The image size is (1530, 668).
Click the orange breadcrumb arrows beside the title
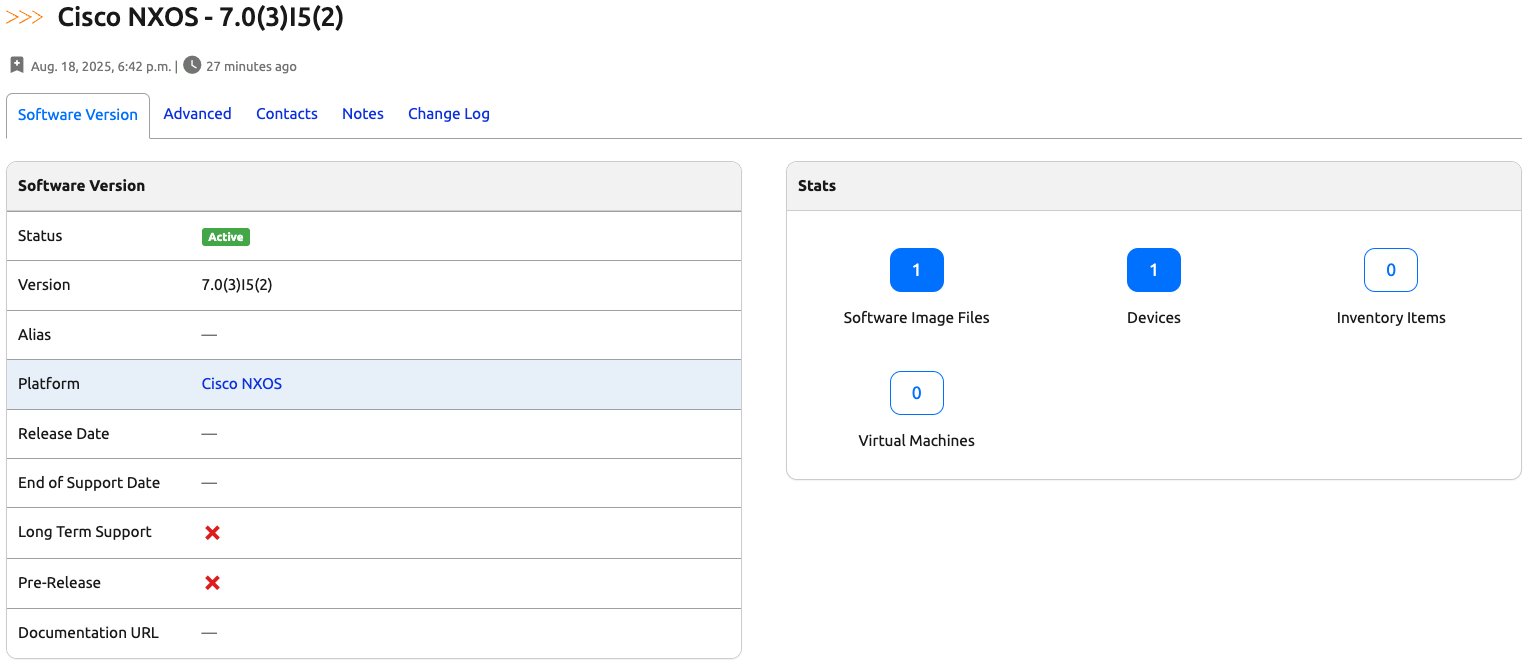tap(25, 17)
